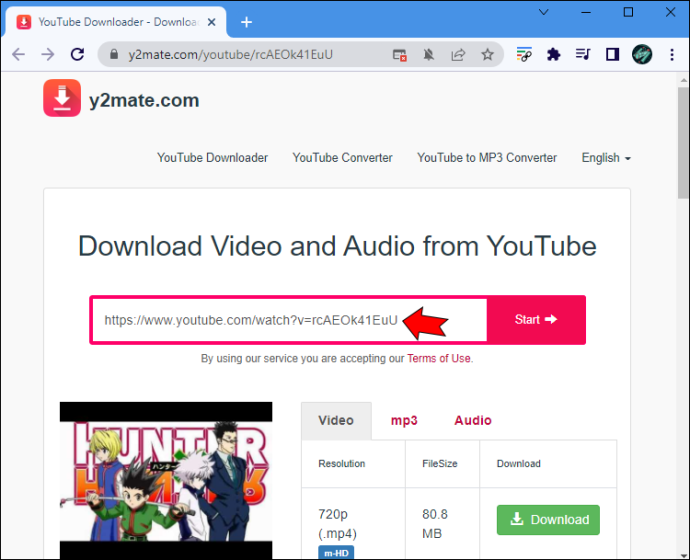The height and width of the screenshot is (560, 690).
Task: Click the 'Resolution' column header
Action: [341, 464]
